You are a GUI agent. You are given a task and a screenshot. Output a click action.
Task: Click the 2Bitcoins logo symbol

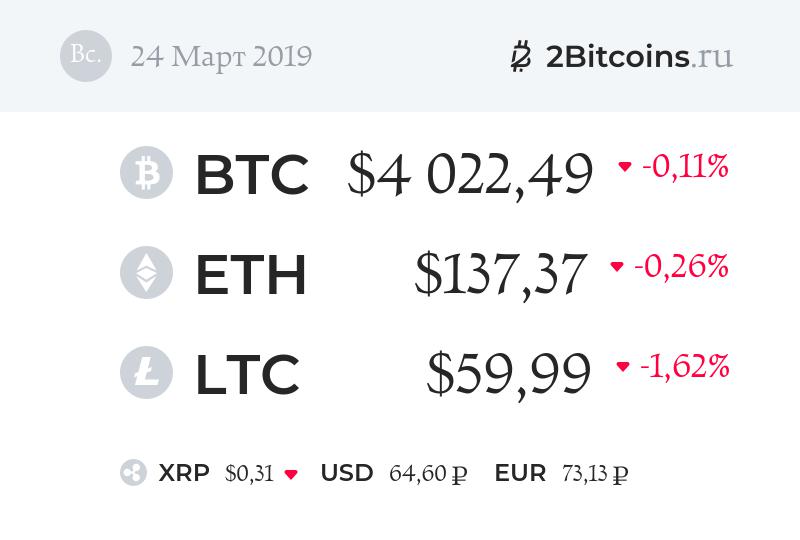point(520,57)
